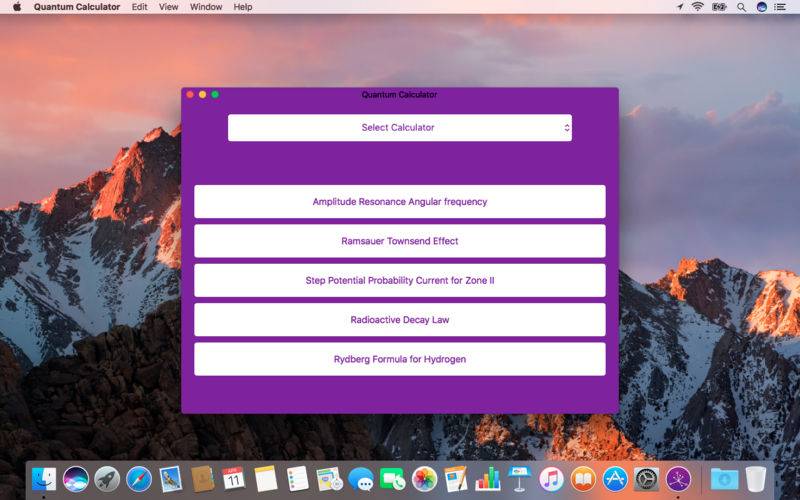800x500 pixels.
Task: Open Notification Center list icon
Action: (780, 7)
